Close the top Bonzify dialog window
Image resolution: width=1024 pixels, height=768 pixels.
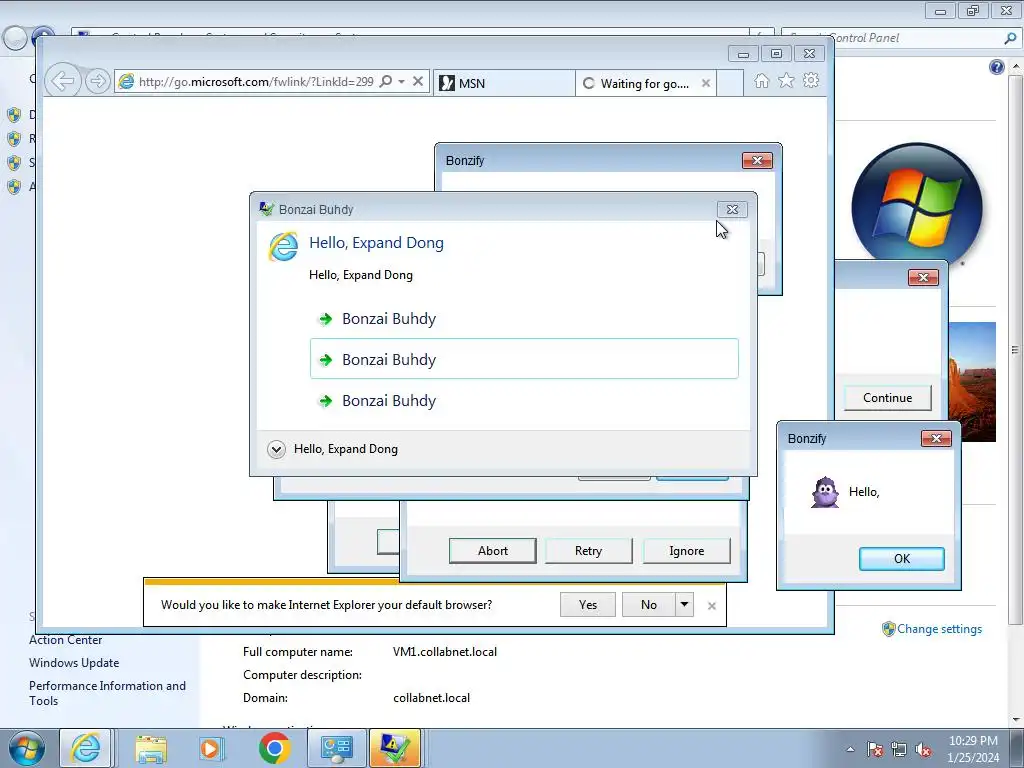point(757,161)
